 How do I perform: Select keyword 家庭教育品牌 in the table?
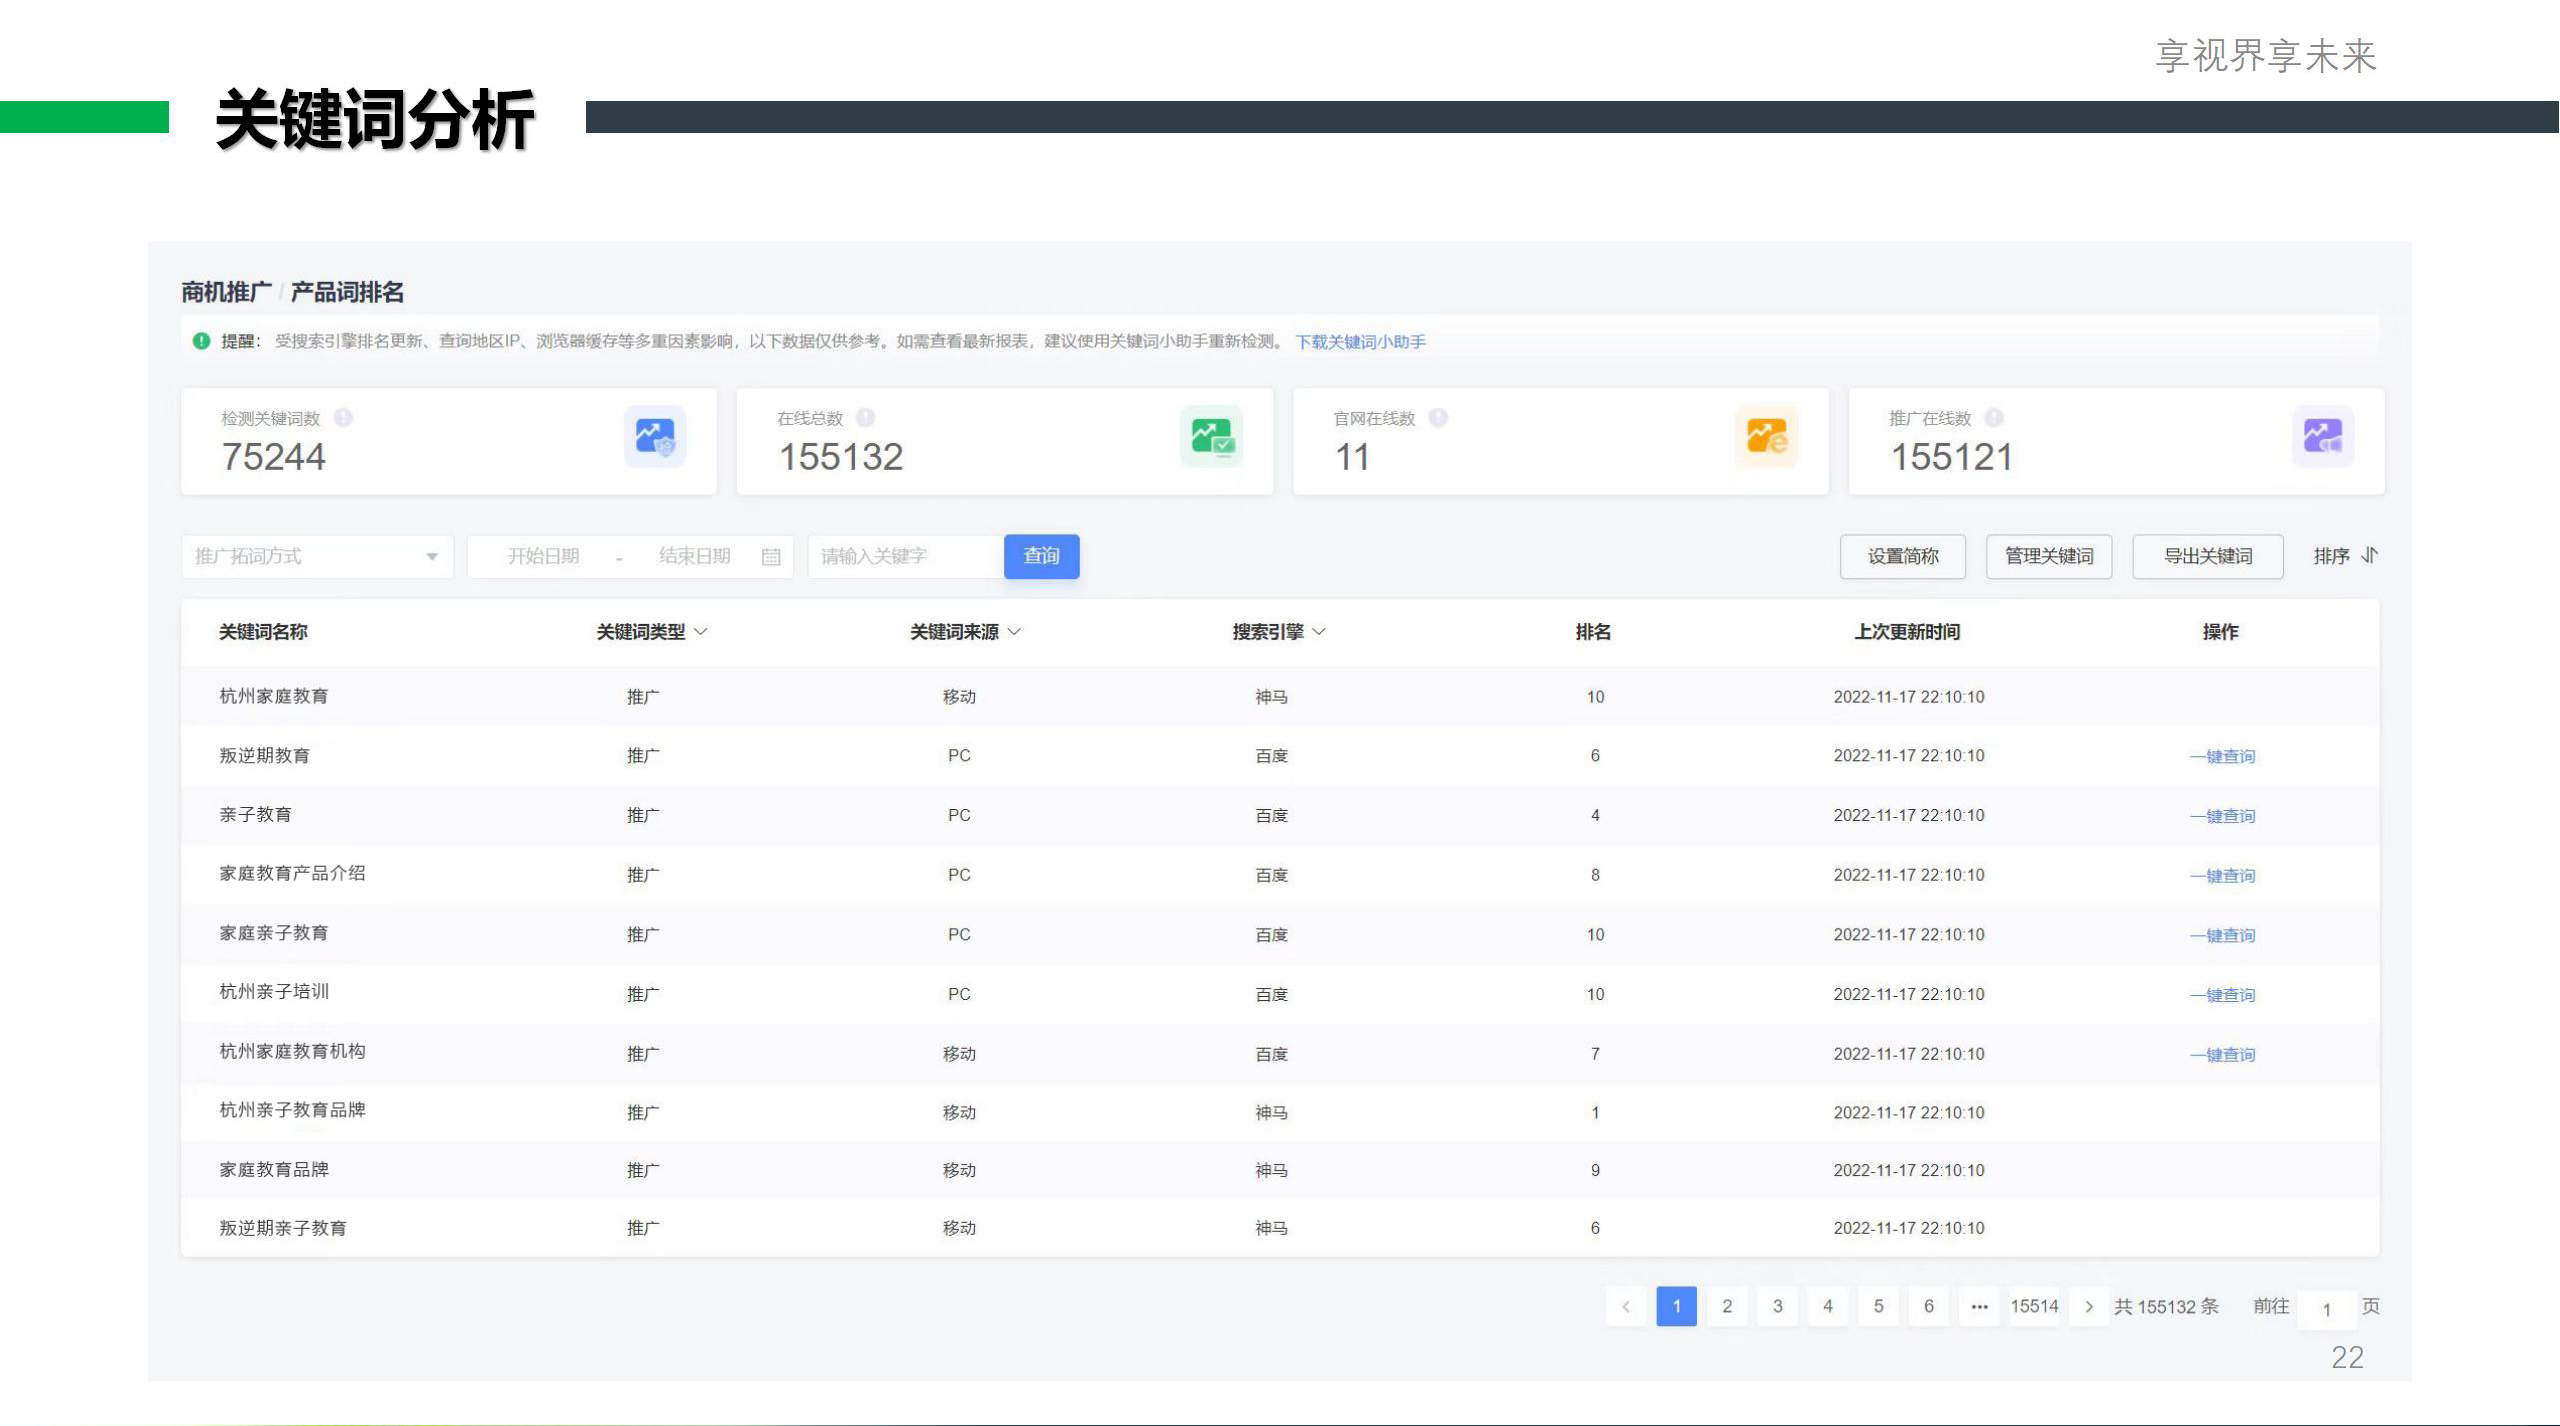tap(274, 1170)
